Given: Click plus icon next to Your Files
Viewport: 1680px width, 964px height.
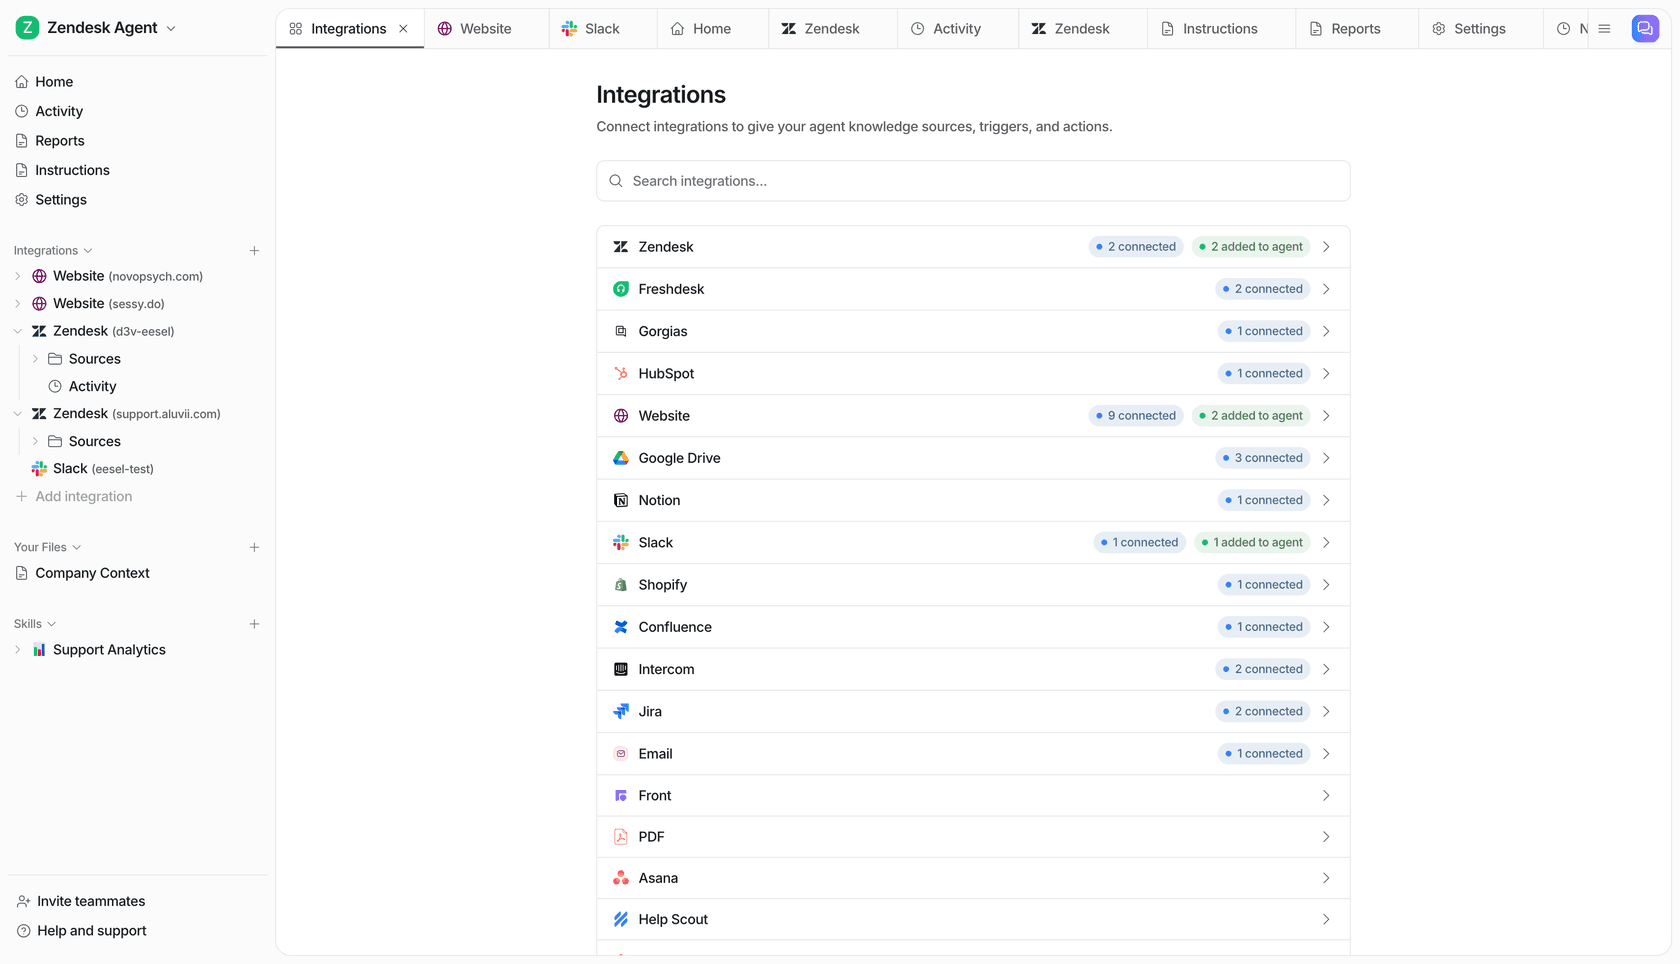Looking at the screenshot, I should tap(254, 547).
